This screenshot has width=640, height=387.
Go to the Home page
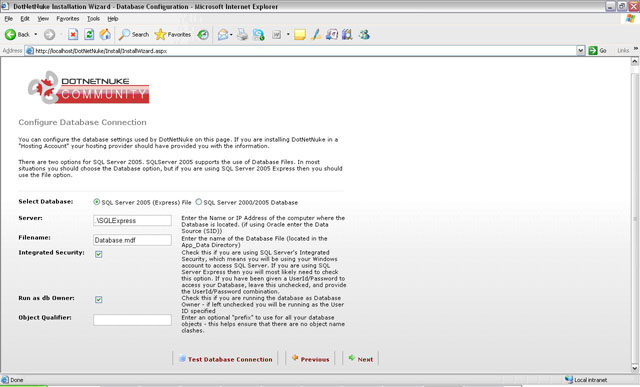105,35
